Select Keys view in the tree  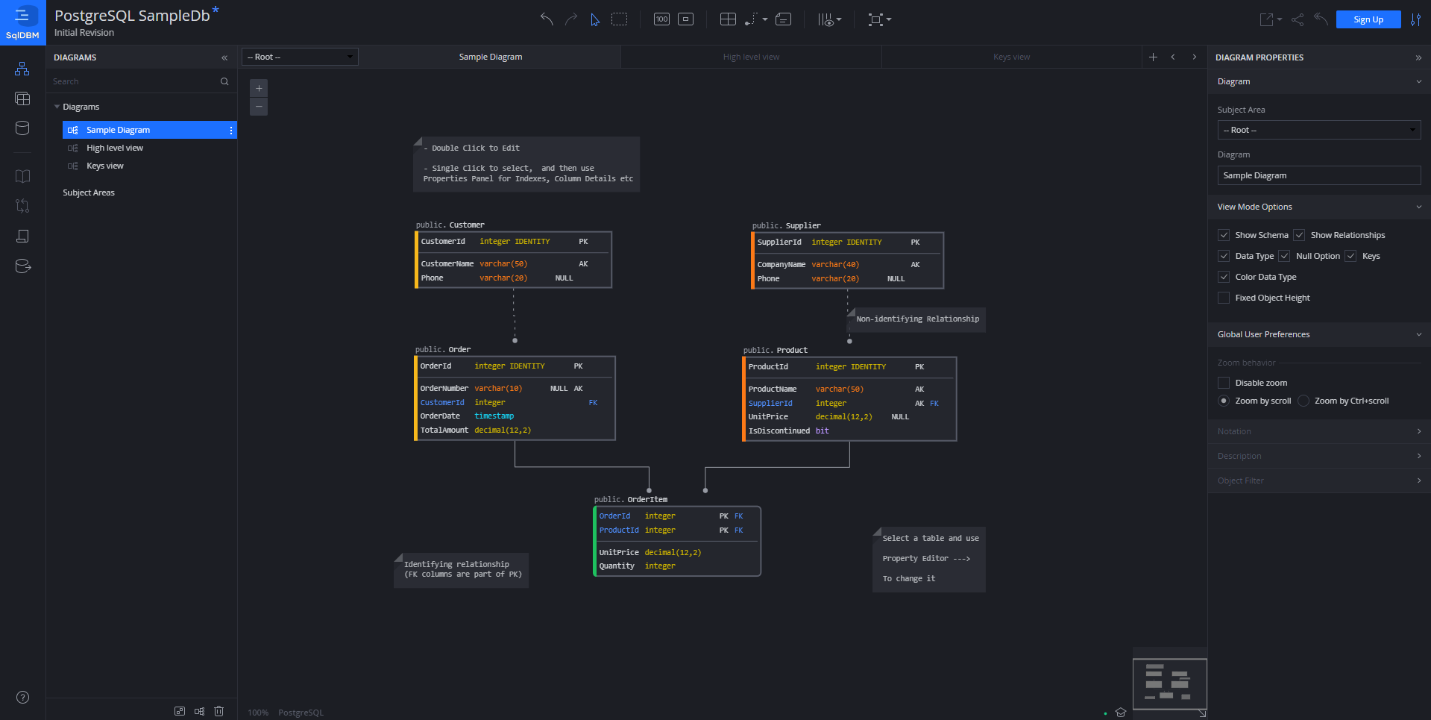[x=105, y=166]
